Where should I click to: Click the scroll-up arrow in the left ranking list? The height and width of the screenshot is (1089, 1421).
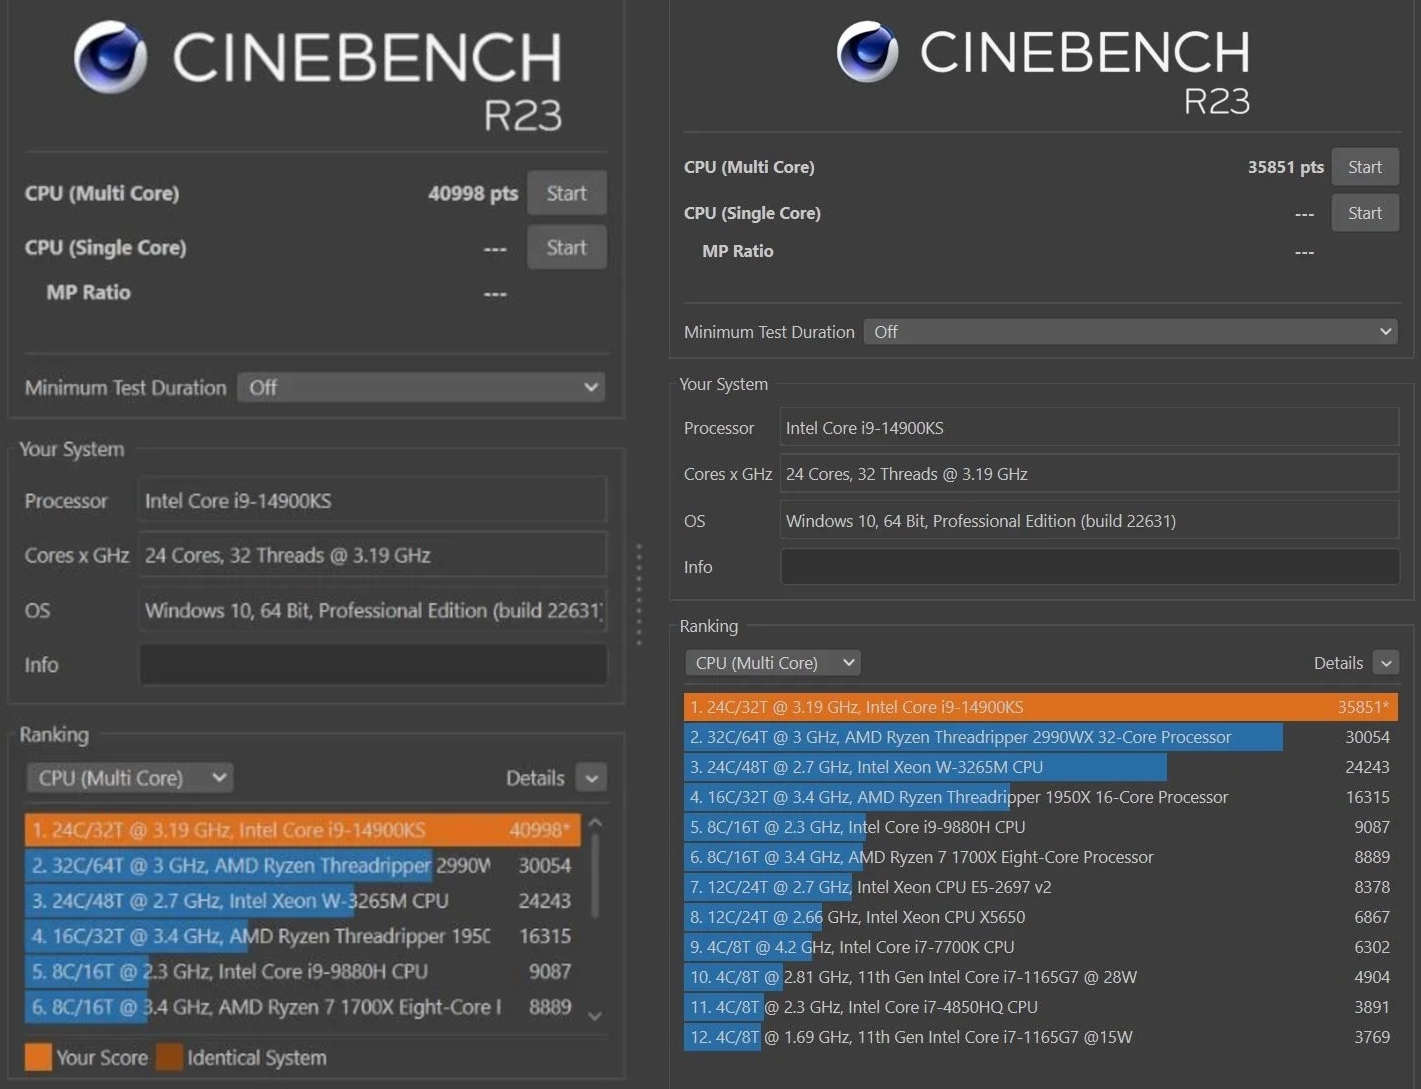click(x=595, y=823)
